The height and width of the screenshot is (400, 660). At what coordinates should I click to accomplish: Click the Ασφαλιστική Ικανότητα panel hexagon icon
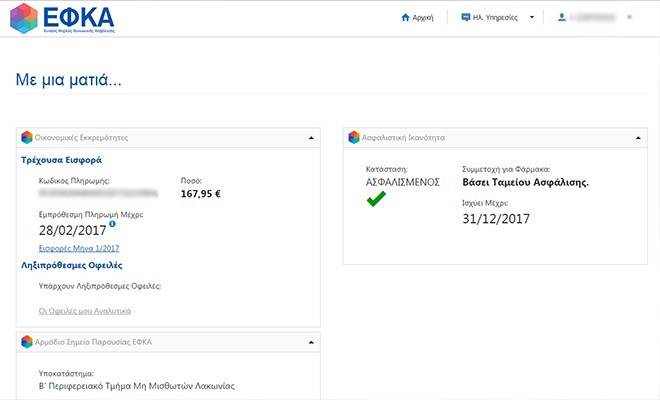(354, 137)
